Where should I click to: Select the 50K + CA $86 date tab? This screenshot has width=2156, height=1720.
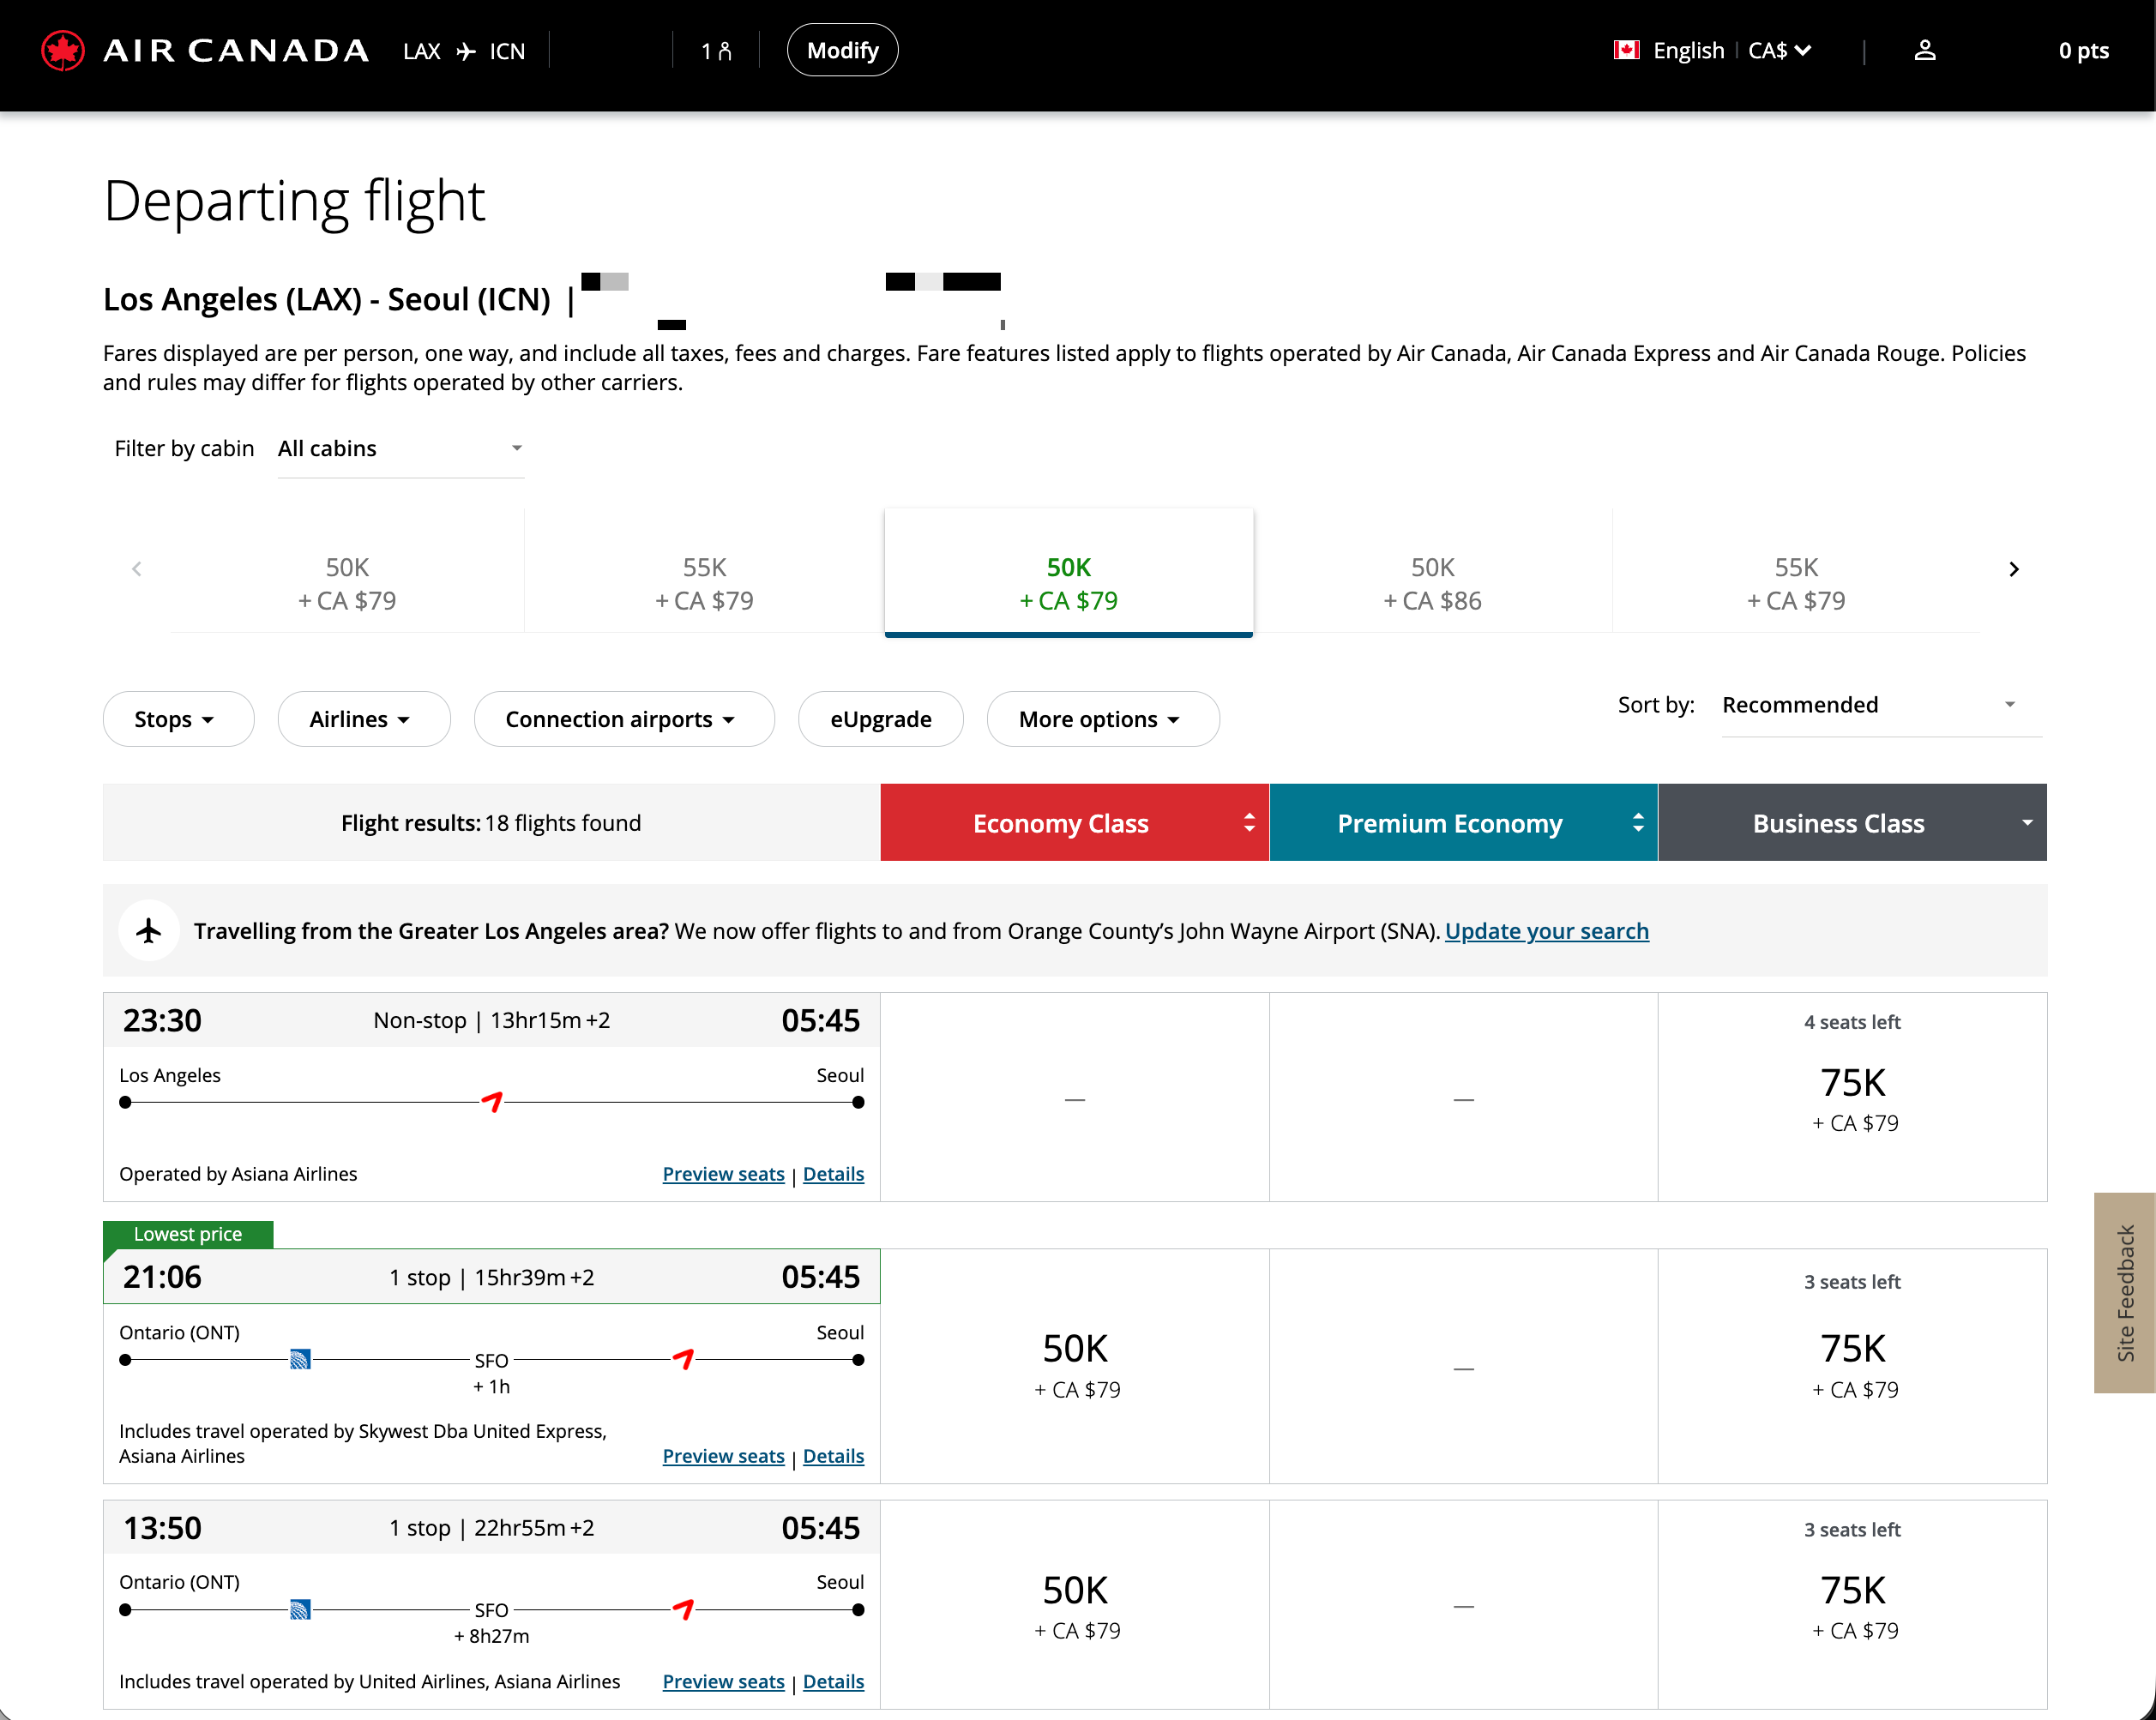[1431, 583]
